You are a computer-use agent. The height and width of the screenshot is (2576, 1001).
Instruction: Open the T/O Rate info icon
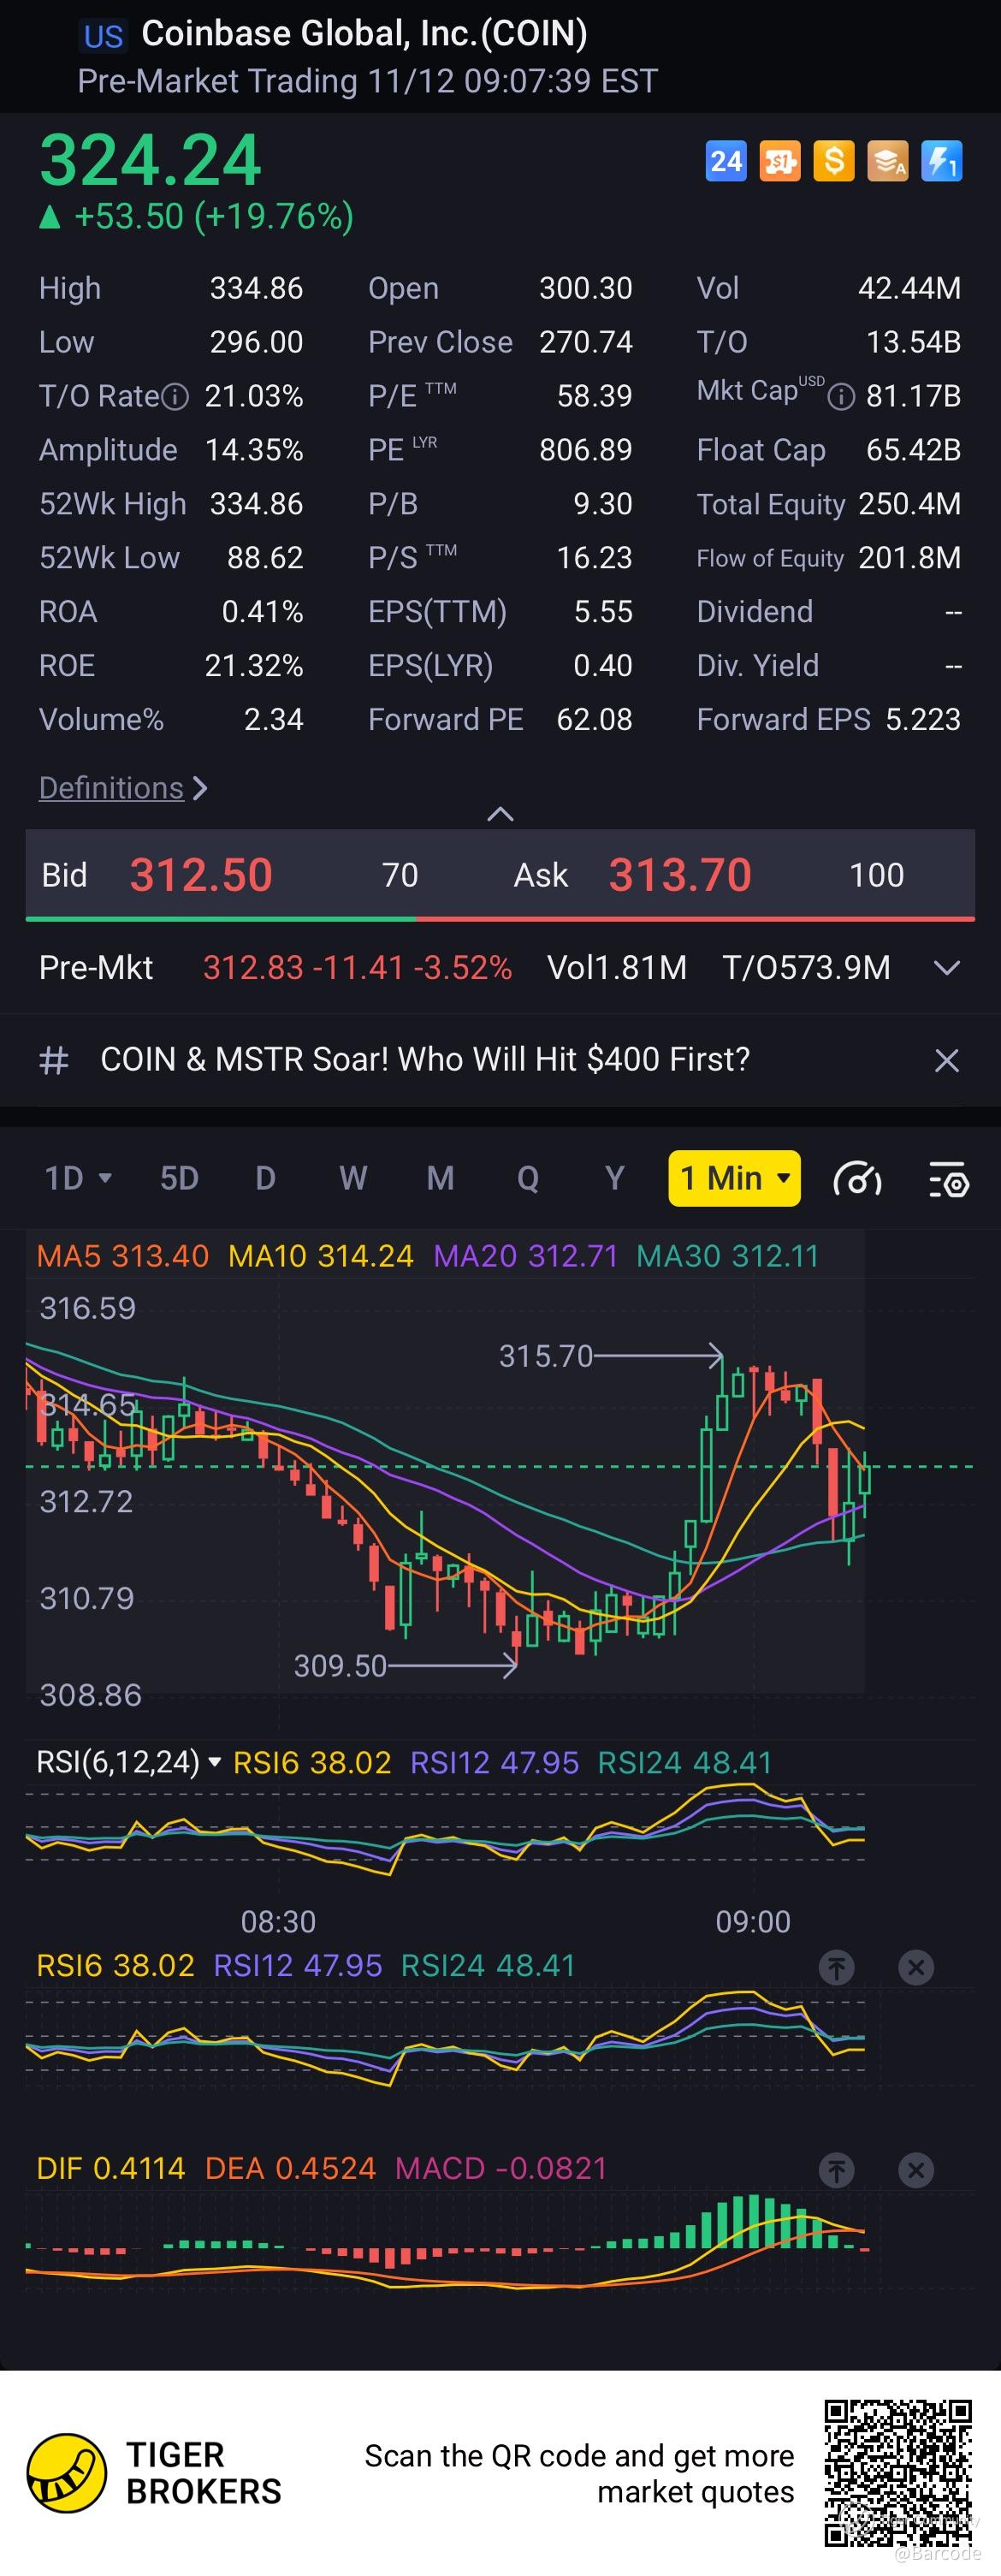pyautogui.click(x=175, y=397)
